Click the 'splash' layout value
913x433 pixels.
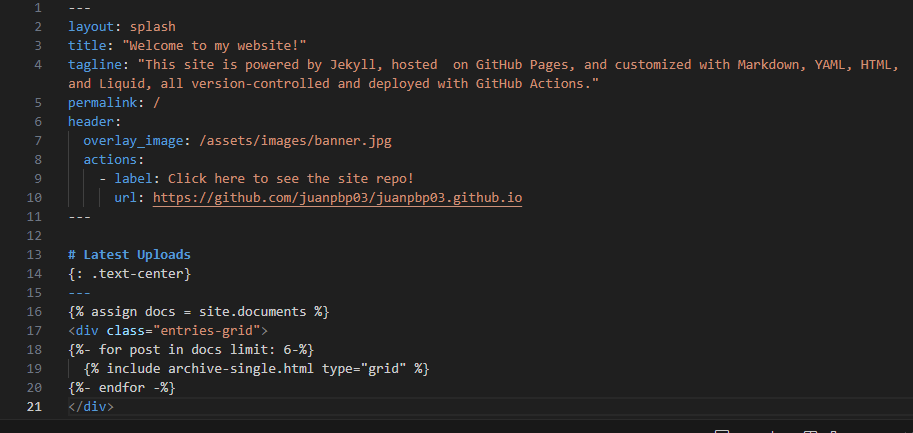click(x=153, y=27)
